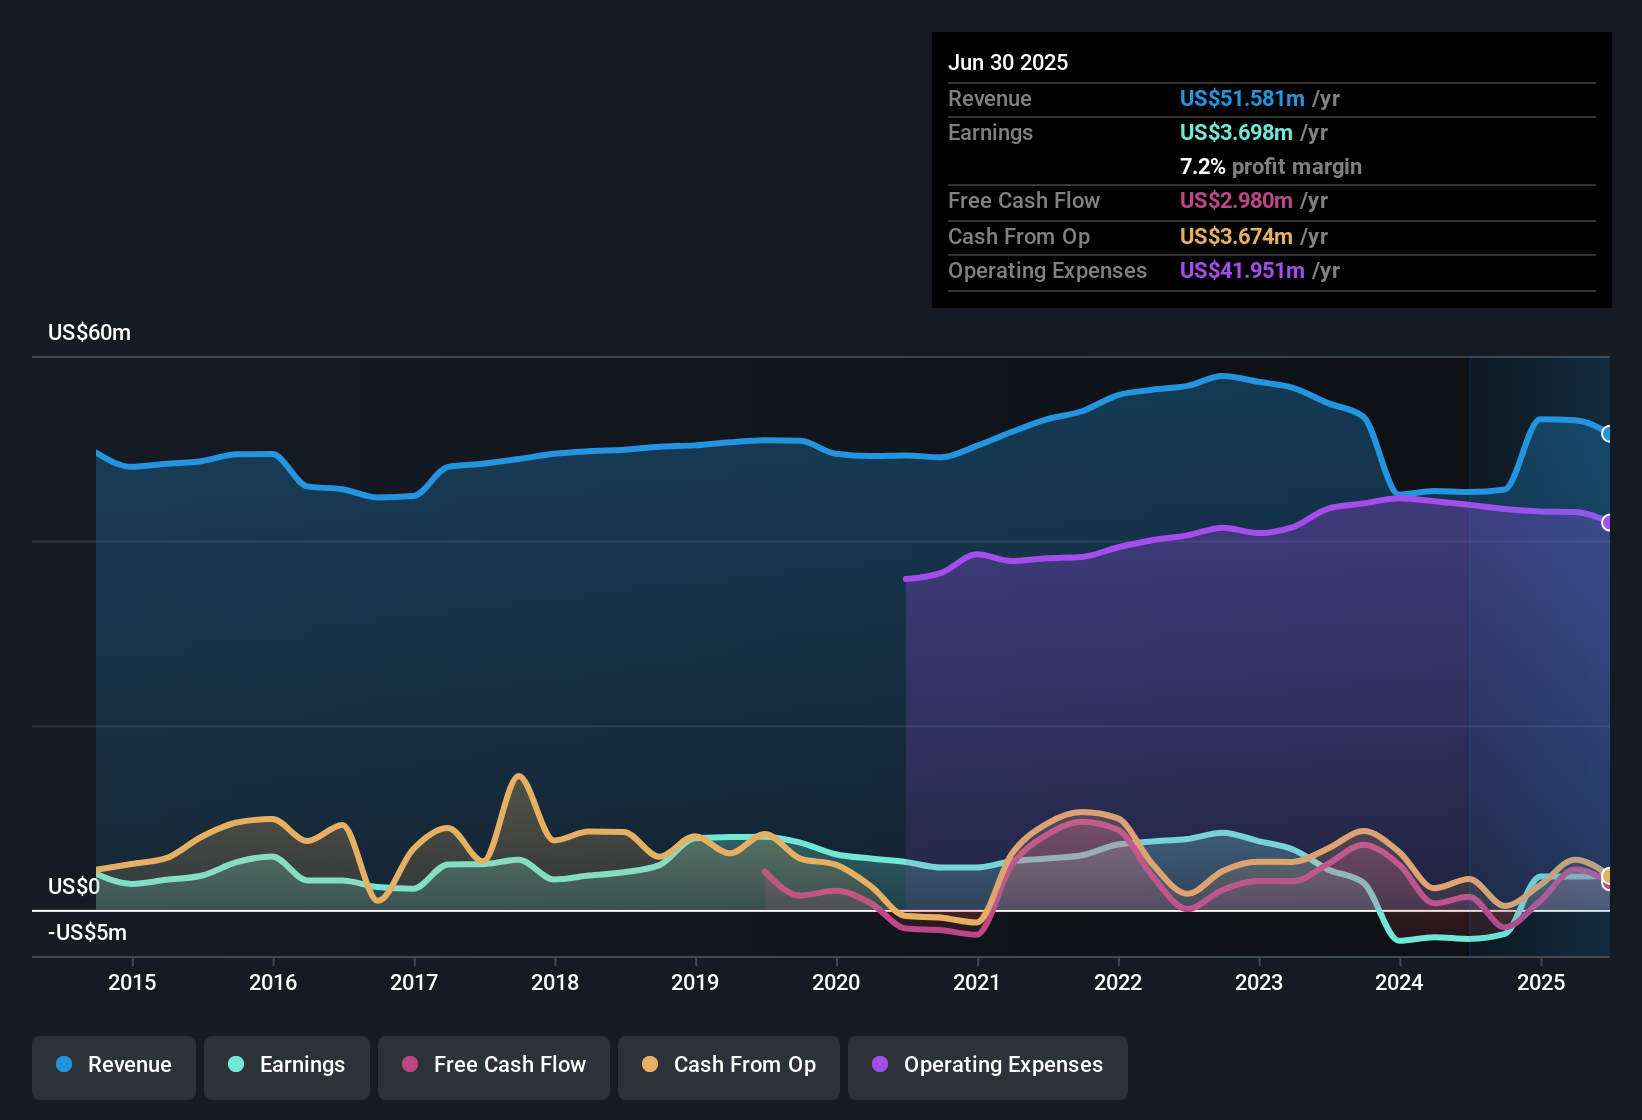The image size is (1642, 1120).
Task: Click the 7.2% profit margin text
Action: 1270,167
